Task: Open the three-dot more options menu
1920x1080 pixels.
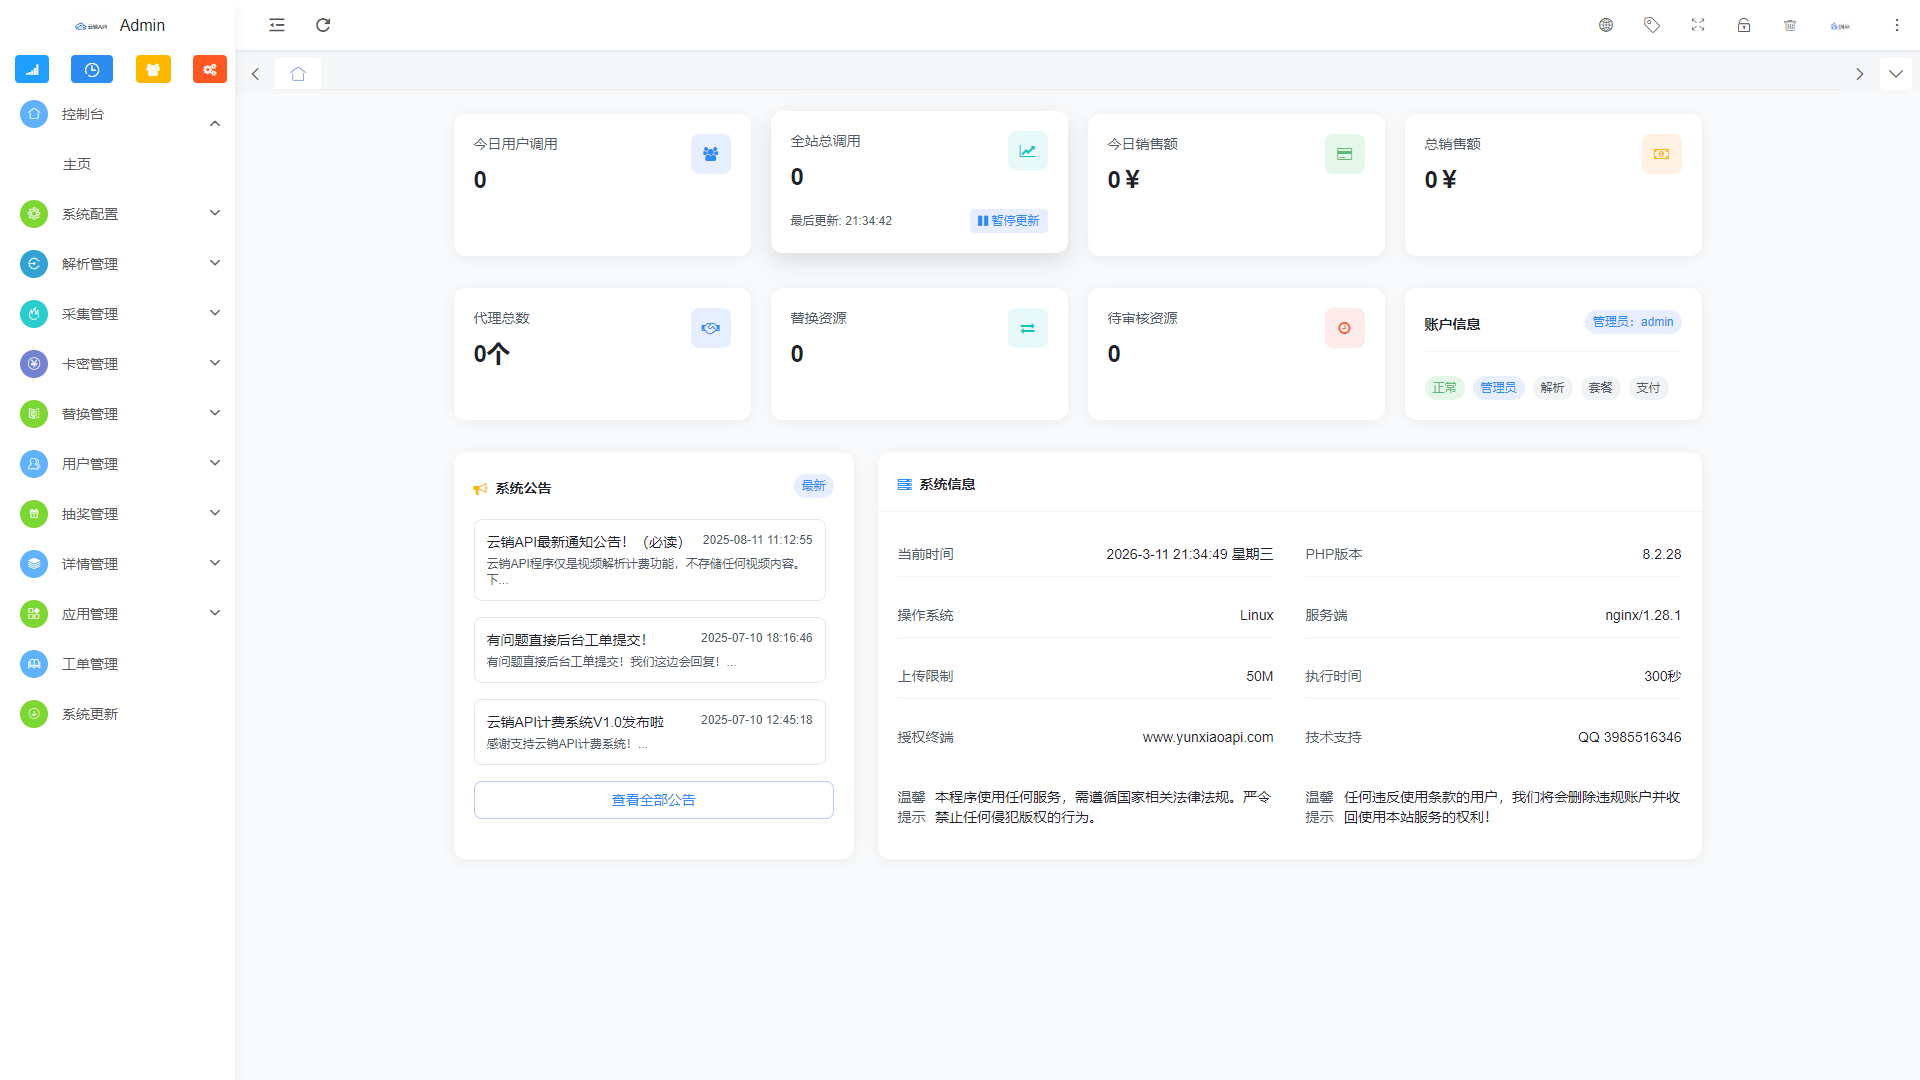Action: [x=1897, y=25]
